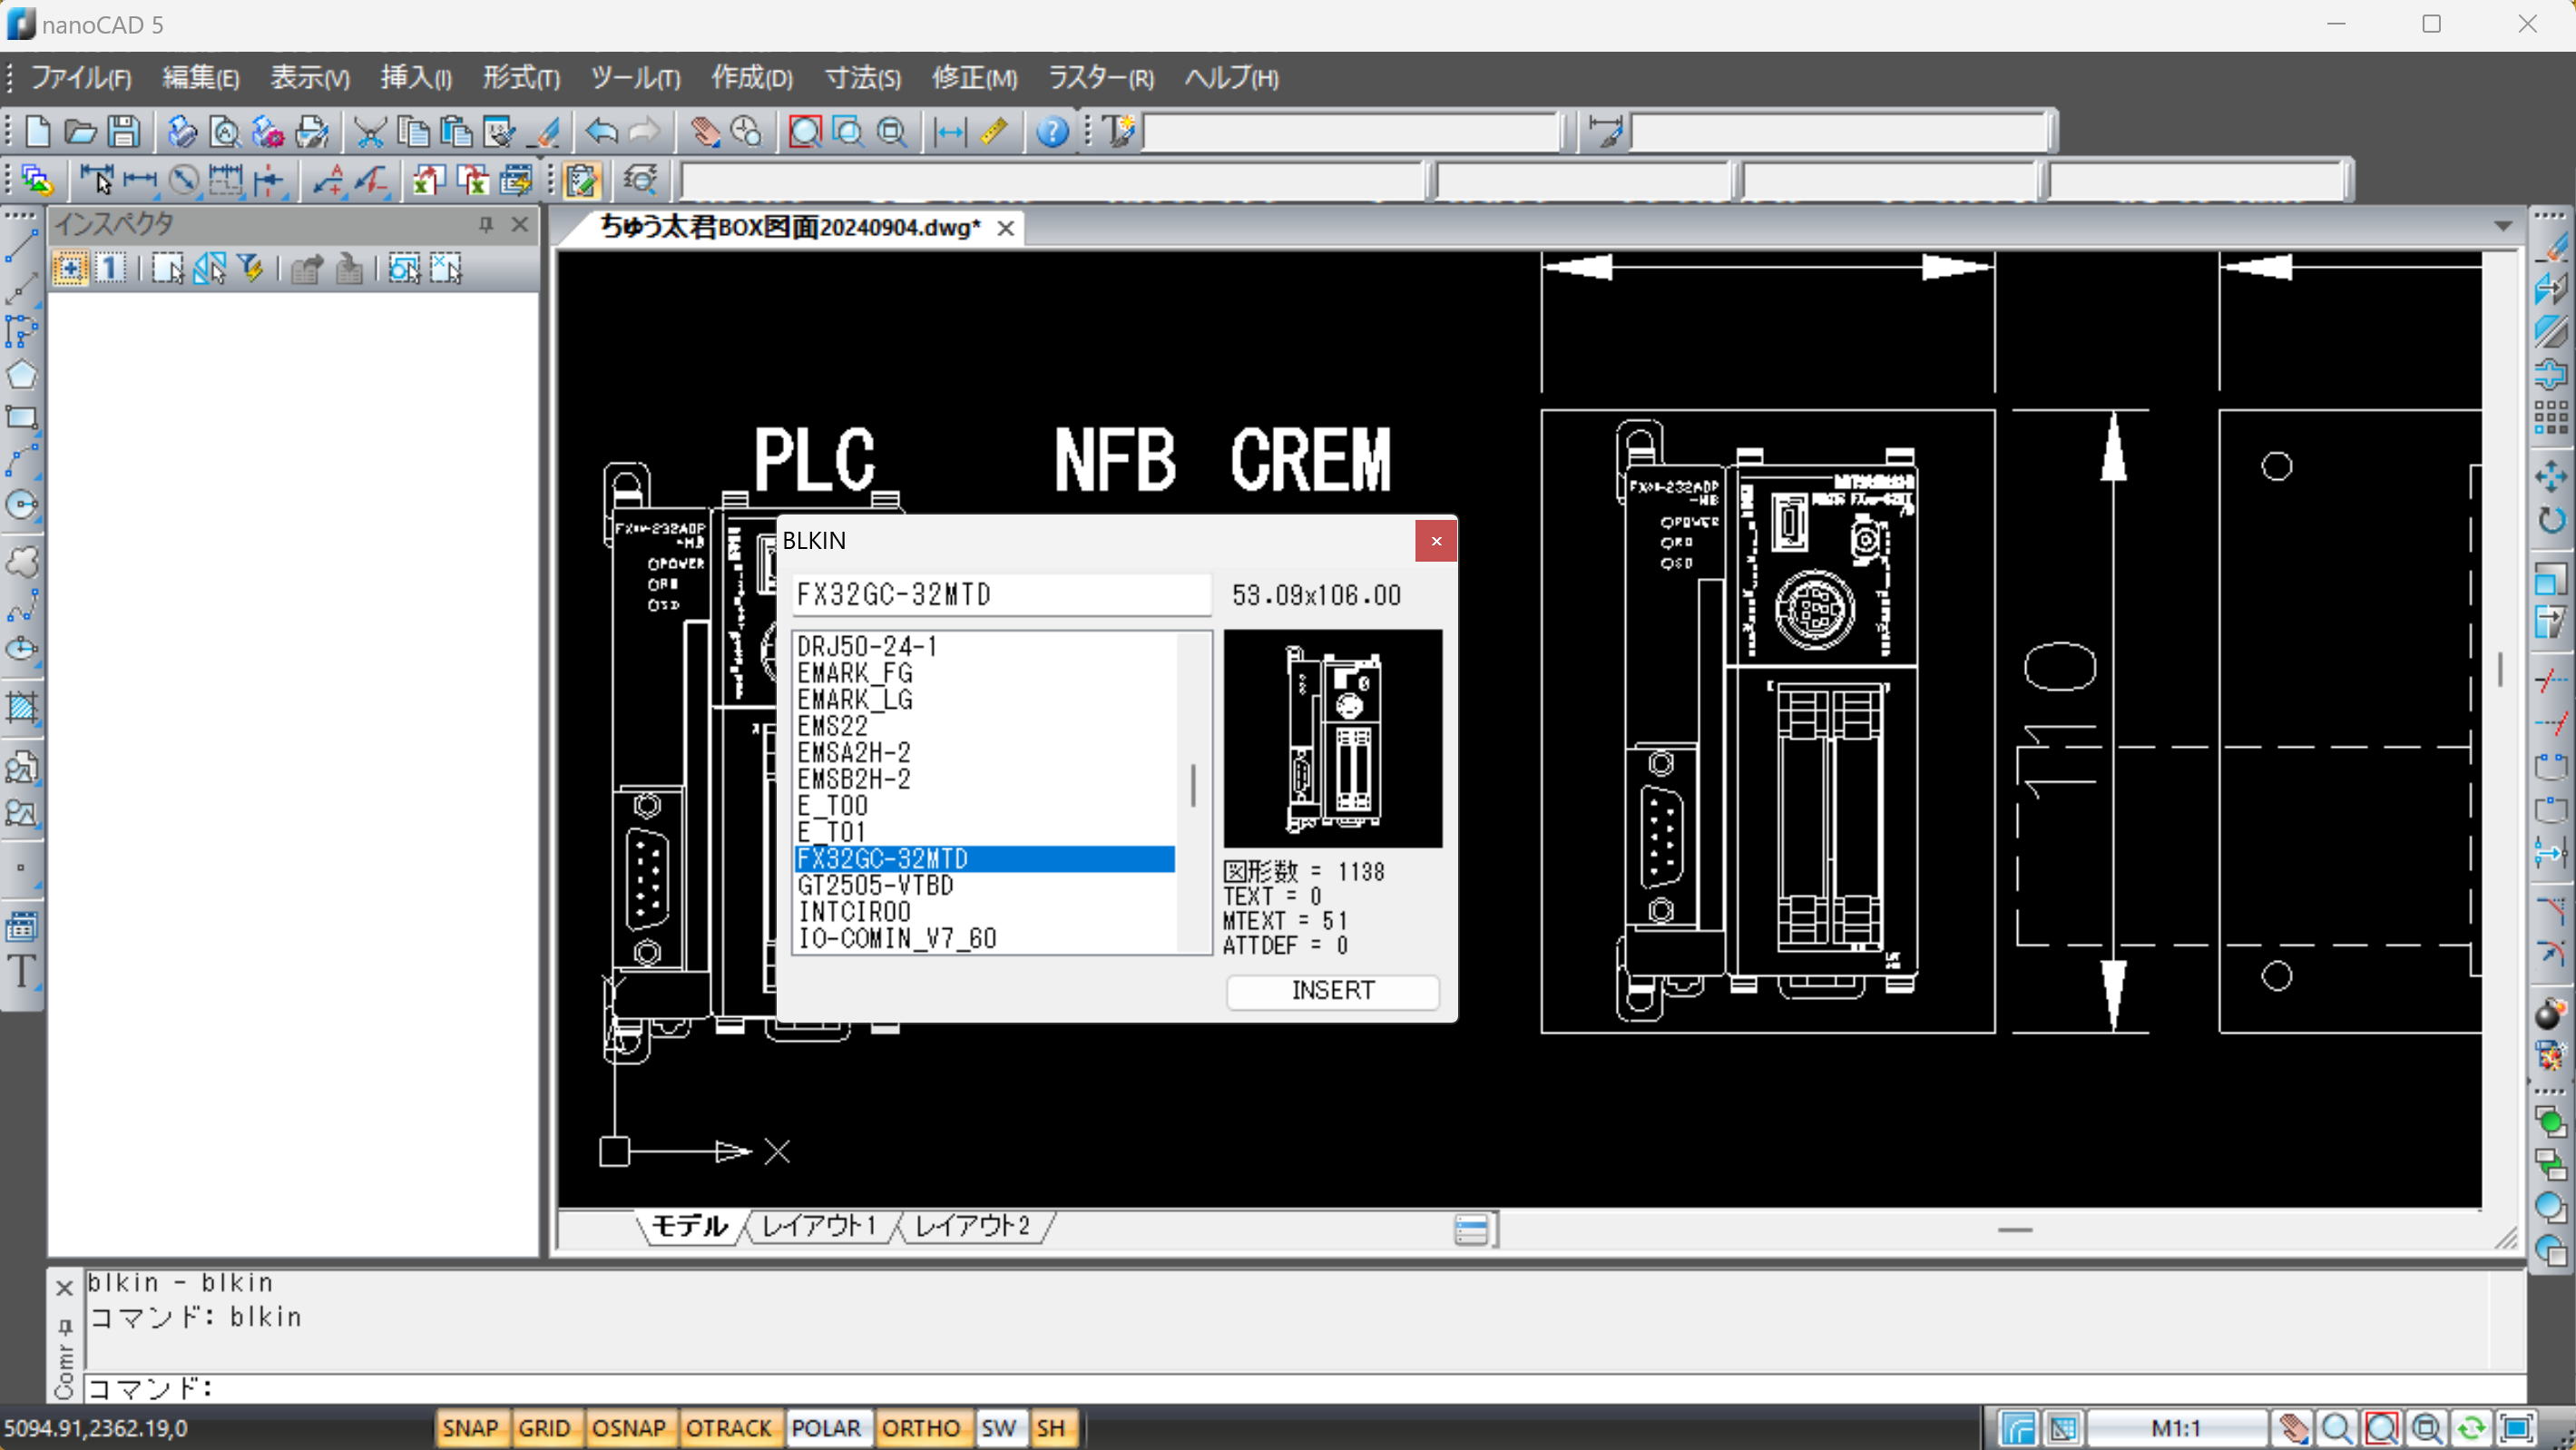
Task: Select EMARK_FG in the block list
Action: (984, 673)
